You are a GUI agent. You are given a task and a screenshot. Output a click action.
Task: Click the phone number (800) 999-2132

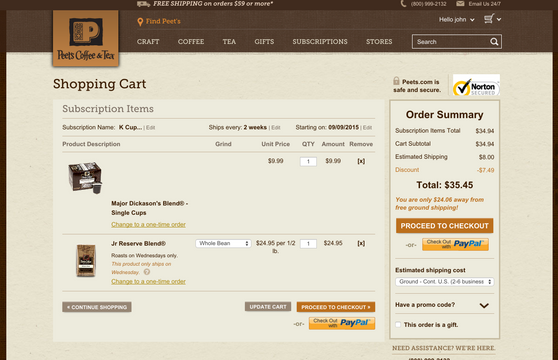[428, 4]
